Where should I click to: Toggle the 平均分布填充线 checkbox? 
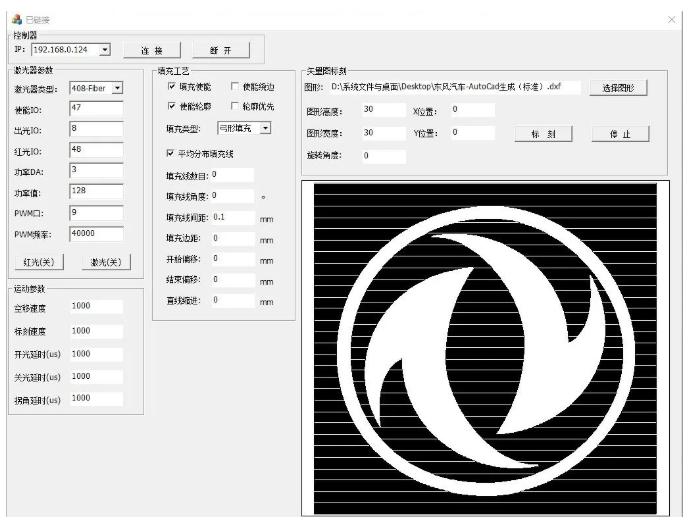[170, 153]
